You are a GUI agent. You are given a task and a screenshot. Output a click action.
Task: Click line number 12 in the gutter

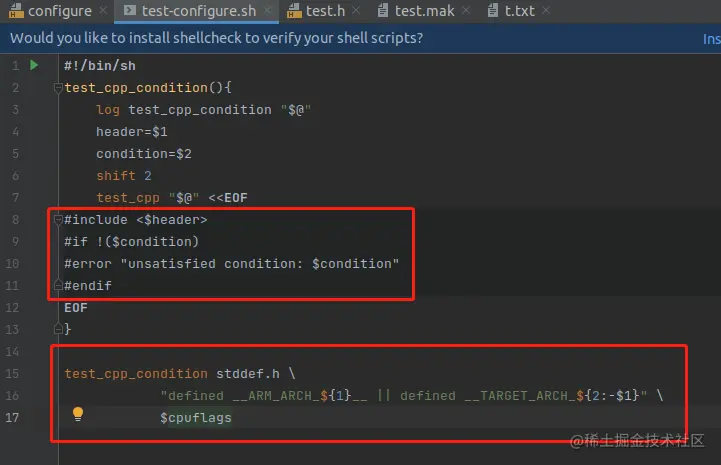[12, 308]
